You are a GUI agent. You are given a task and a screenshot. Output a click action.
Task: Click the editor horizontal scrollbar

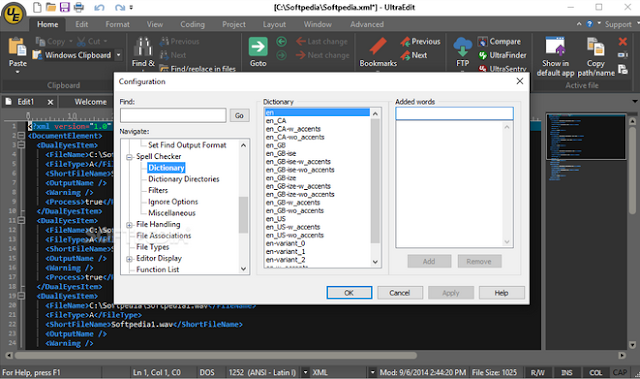pos(216,355)
